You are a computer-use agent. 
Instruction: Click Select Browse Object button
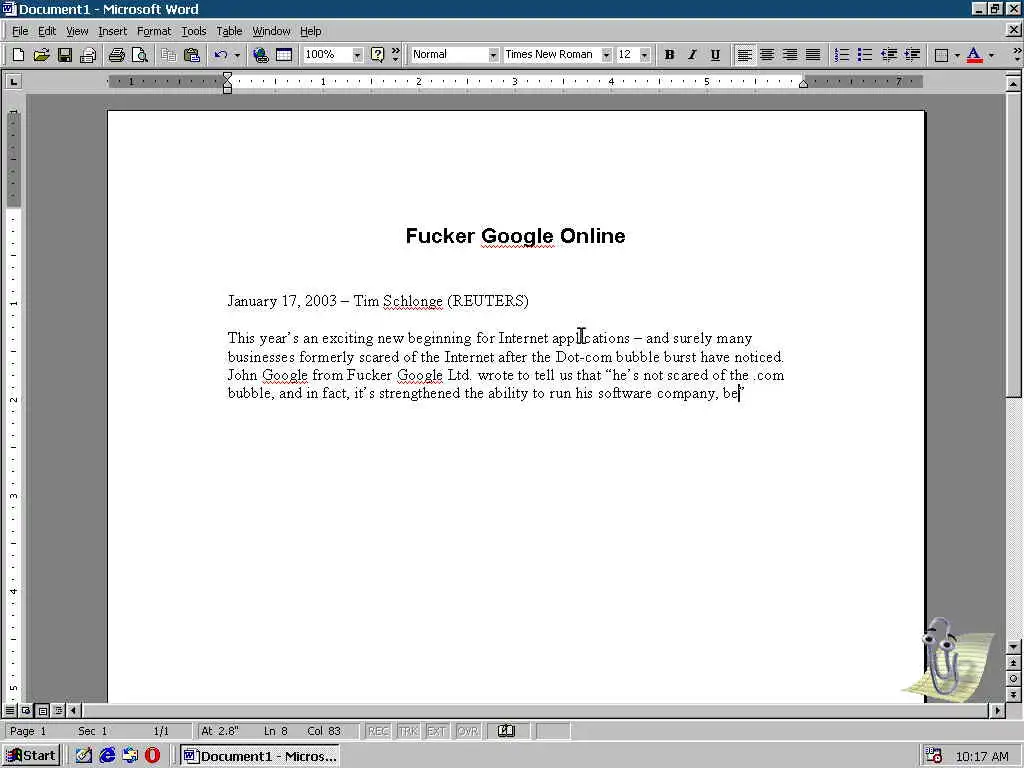click(x=1013, y=679)
